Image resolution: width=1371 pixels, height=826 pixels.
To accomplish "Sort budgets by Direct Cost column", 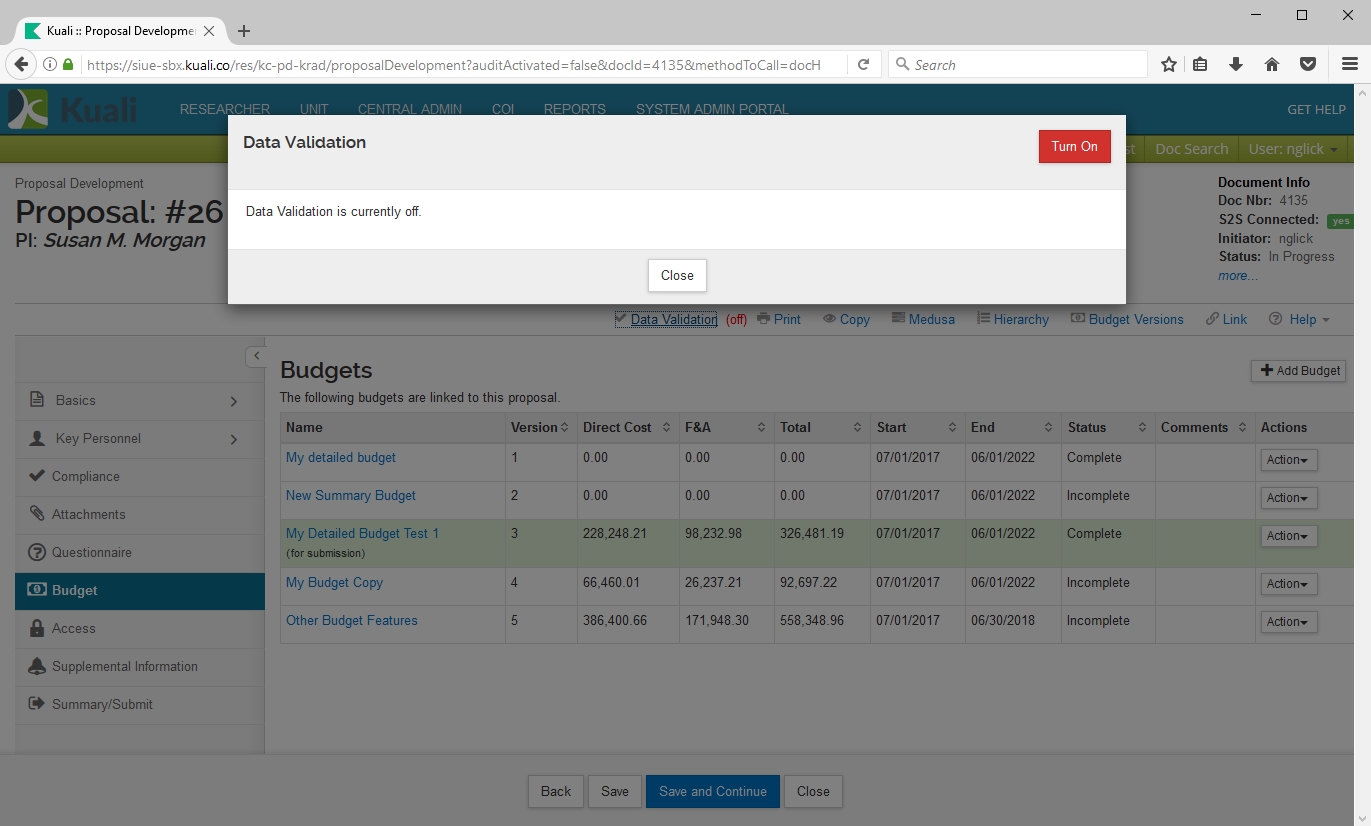I will pyautogui.click(x=617, y=427).
